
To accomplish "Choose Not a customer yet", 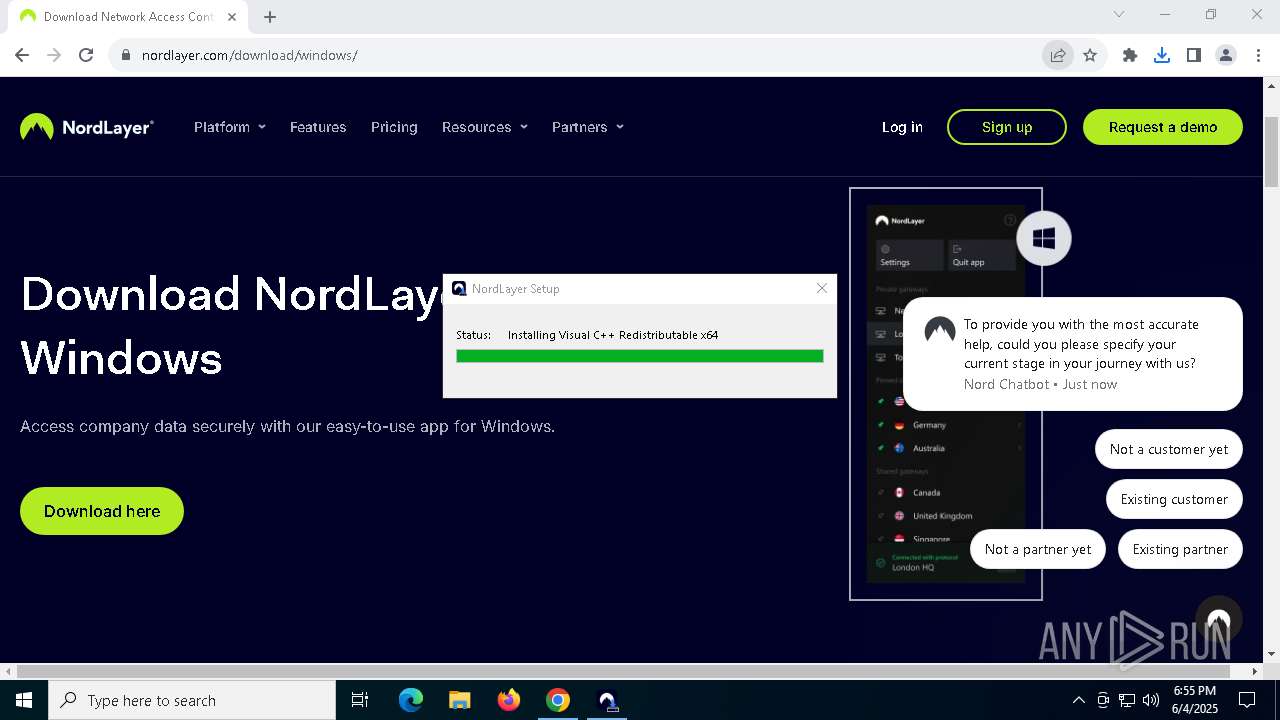I will click(1169, 449).
